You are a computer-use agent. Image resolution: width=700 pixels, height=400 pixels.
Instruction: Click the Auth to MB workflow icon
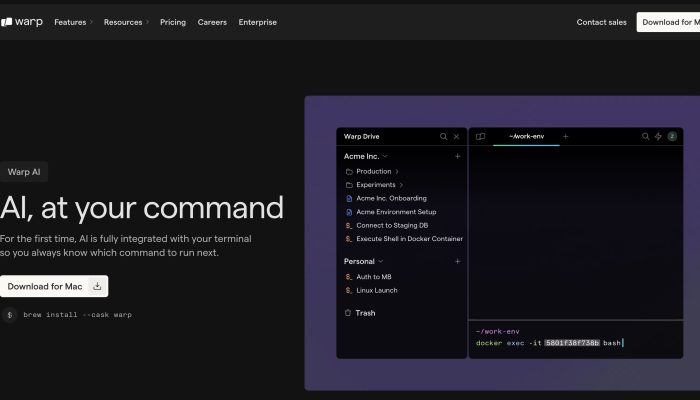pyautogui.click(x=349, y=277)
